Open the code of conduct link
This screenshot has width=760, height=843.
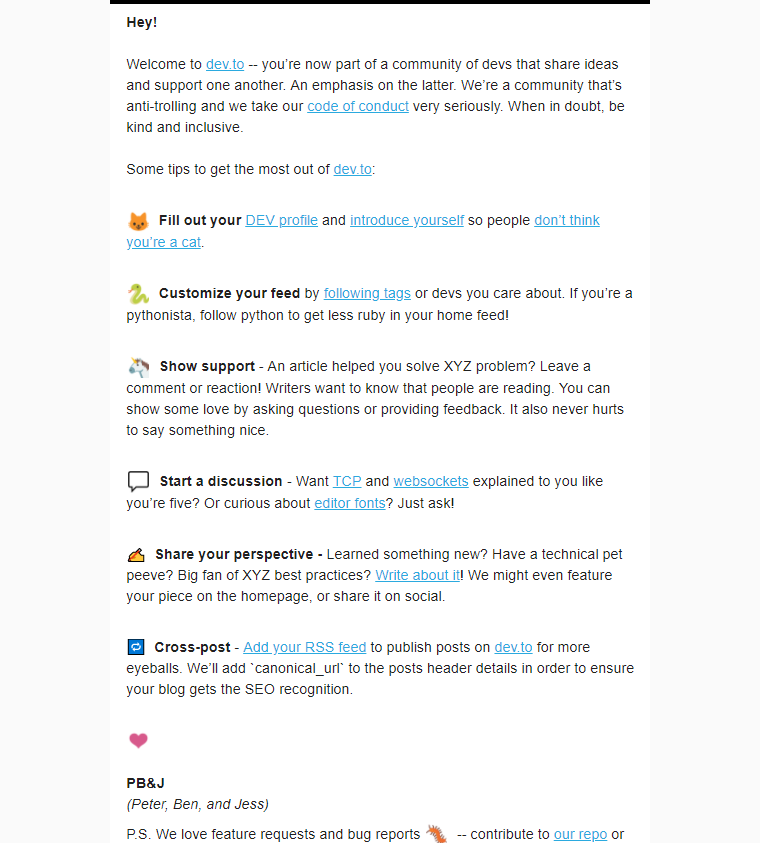(x=358, y=106)
